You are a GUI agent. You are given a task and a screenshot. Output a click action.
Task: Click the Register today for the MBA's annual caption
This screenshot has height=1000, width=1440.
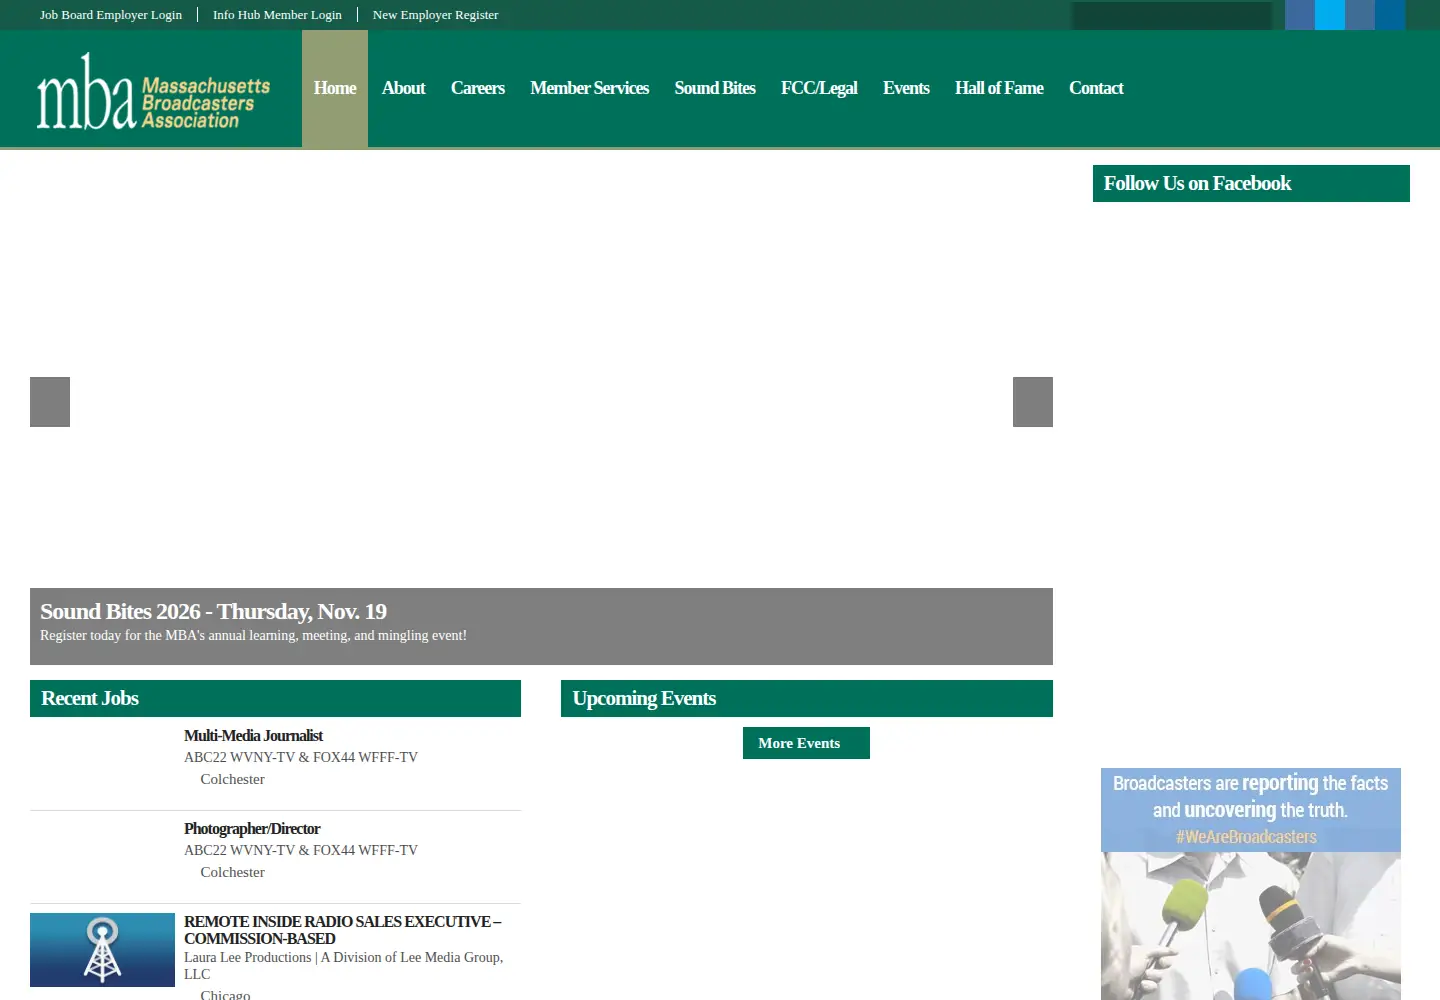coord(253,635)
